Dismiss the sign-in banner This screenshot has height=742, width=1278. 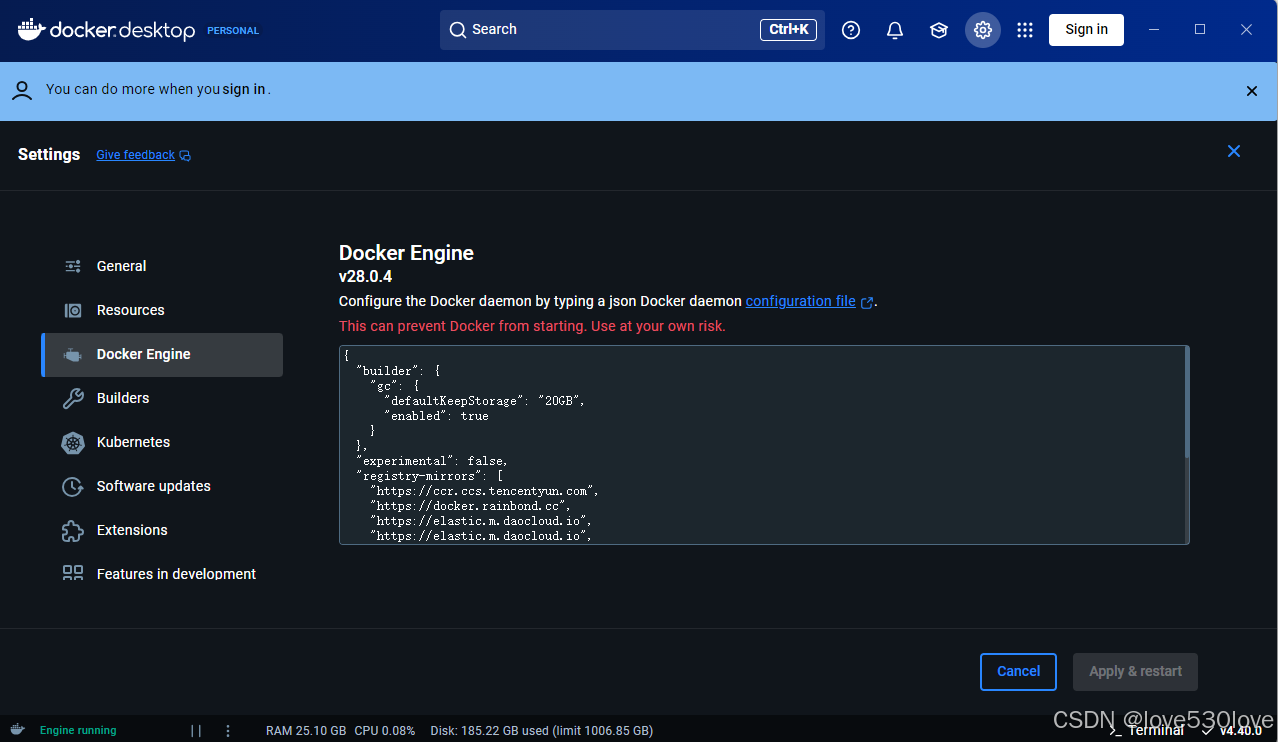1252,91
